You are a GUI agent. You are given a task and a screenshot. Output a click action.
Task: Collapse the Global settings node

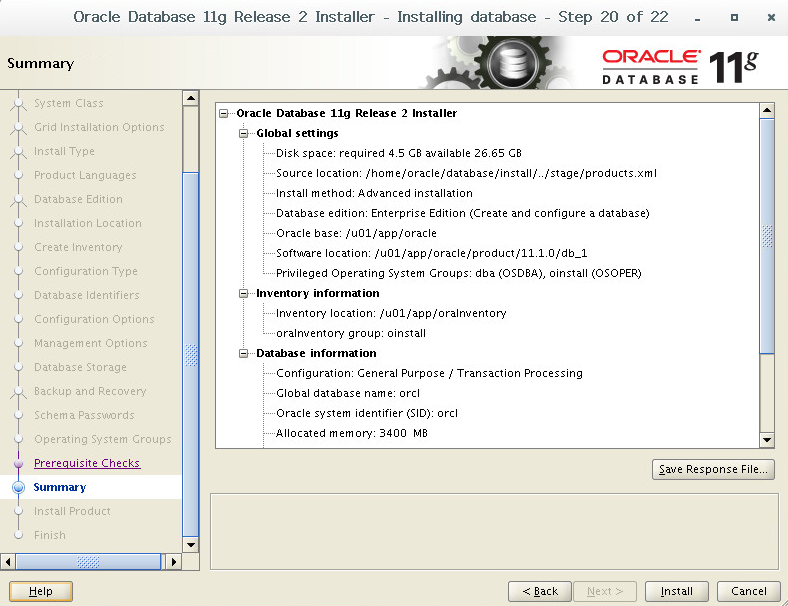coord(244,133)
